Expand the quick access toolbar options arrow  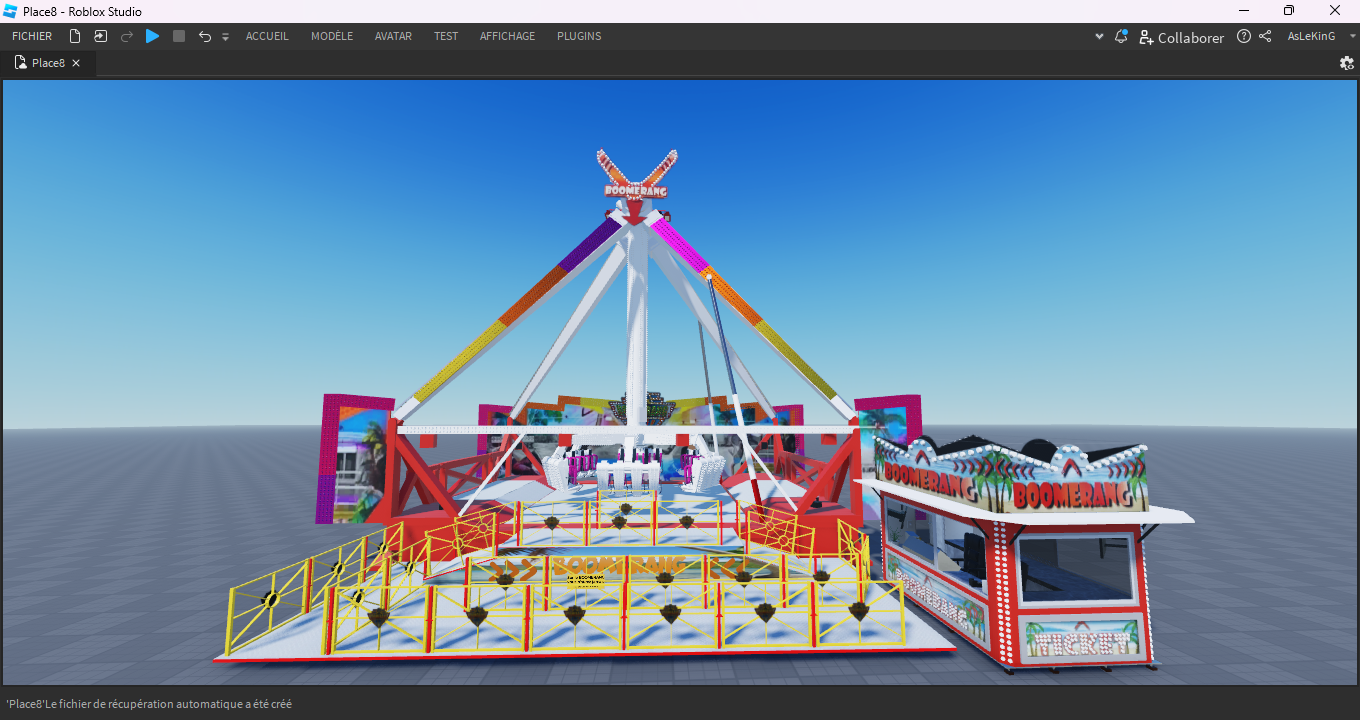point(225,37)
